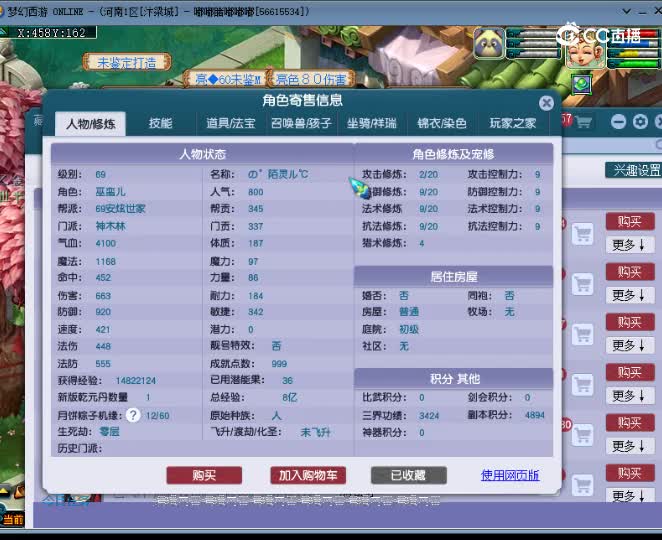Click the third 购买 button in the listing behind
The image size is (662, 540).
point(630,322)
